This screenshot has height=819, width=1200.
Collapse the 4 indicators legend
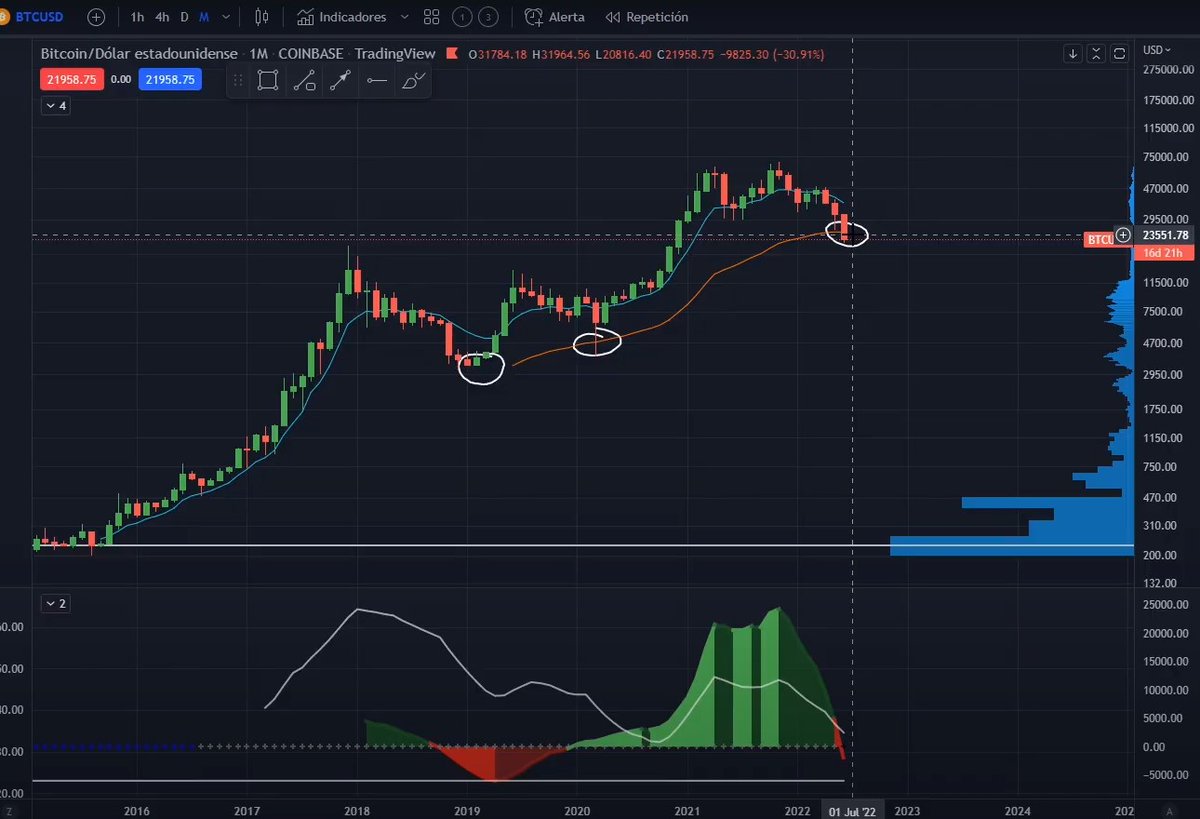click(56, 105)
